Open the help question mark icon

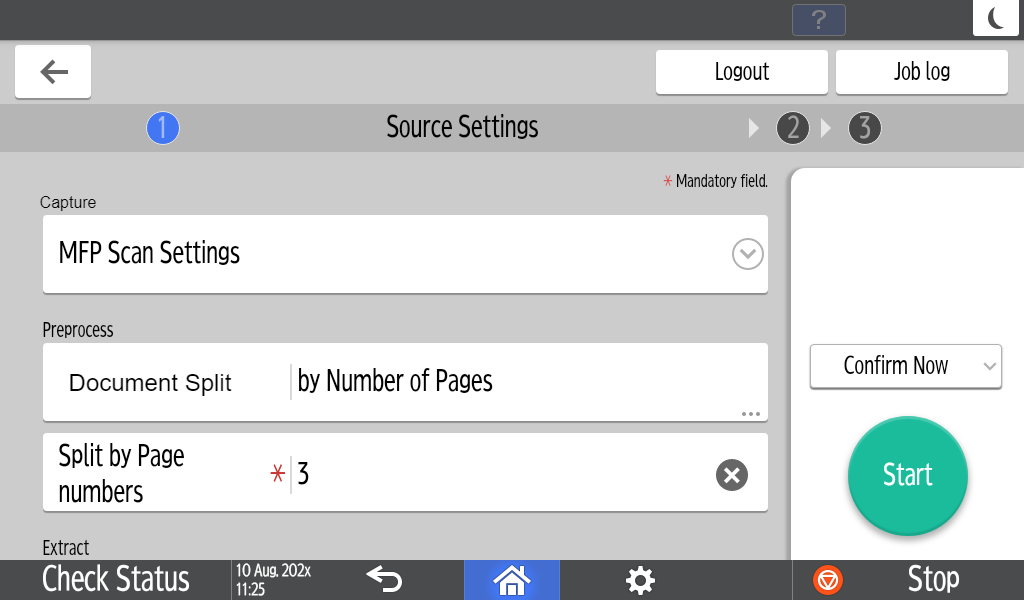tap(818, 20)
